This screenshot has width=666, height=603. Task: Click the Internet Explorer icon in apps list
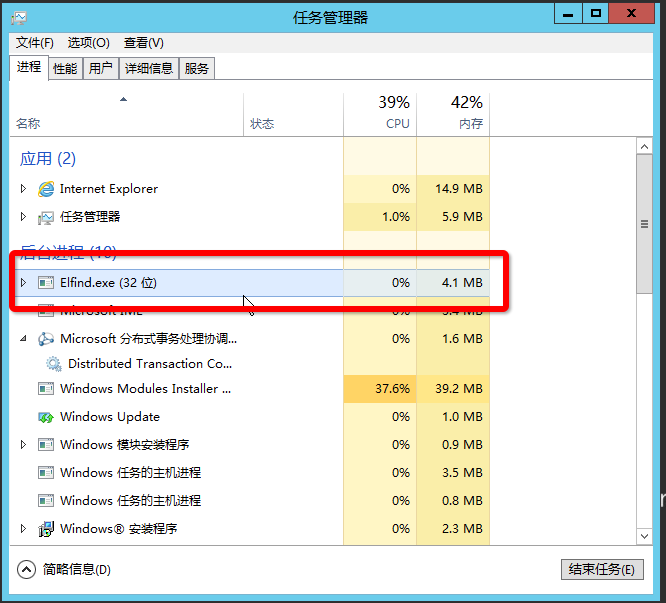(46, 189)
